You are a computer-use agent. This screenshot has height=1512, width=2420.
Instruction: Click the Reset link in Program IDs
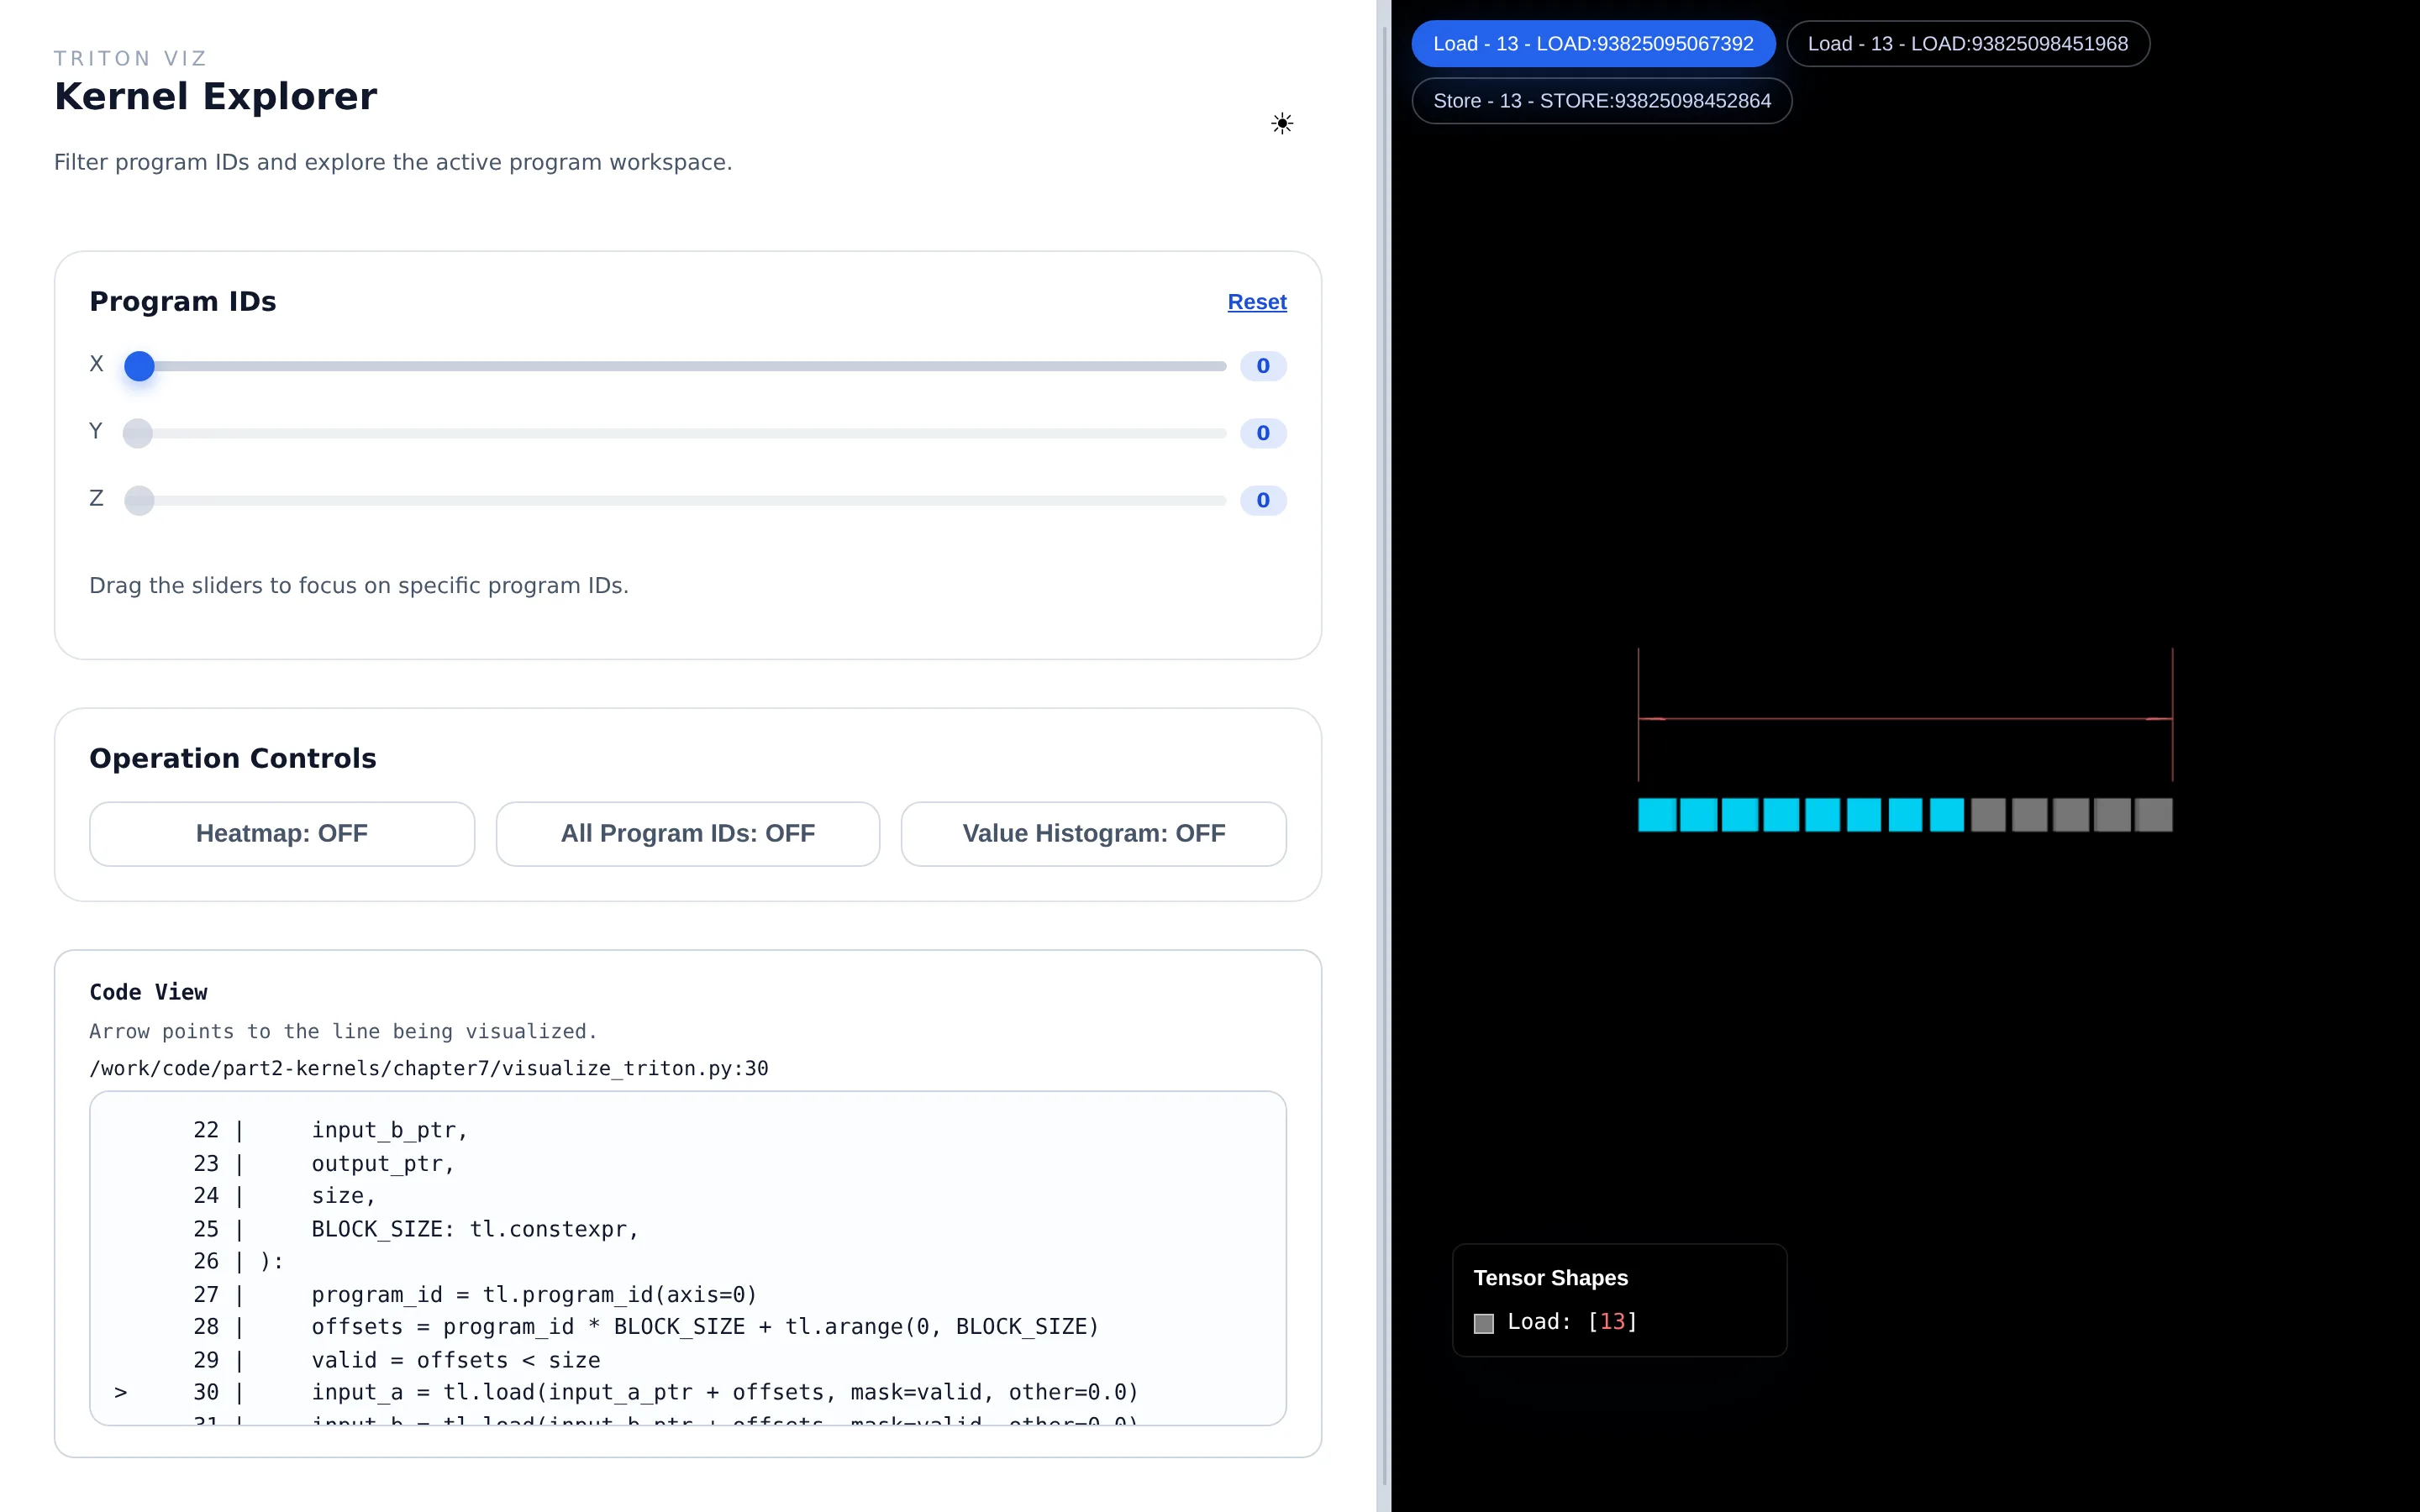tap(1256, 301)
